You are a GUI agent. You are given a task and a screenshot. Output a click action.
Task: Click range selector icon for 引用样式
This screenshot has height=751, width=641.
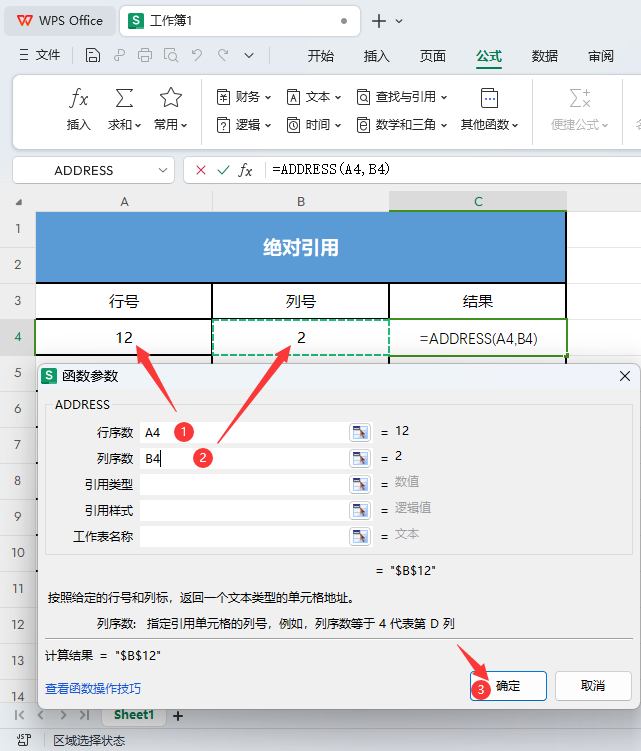(x=360, y=511)
